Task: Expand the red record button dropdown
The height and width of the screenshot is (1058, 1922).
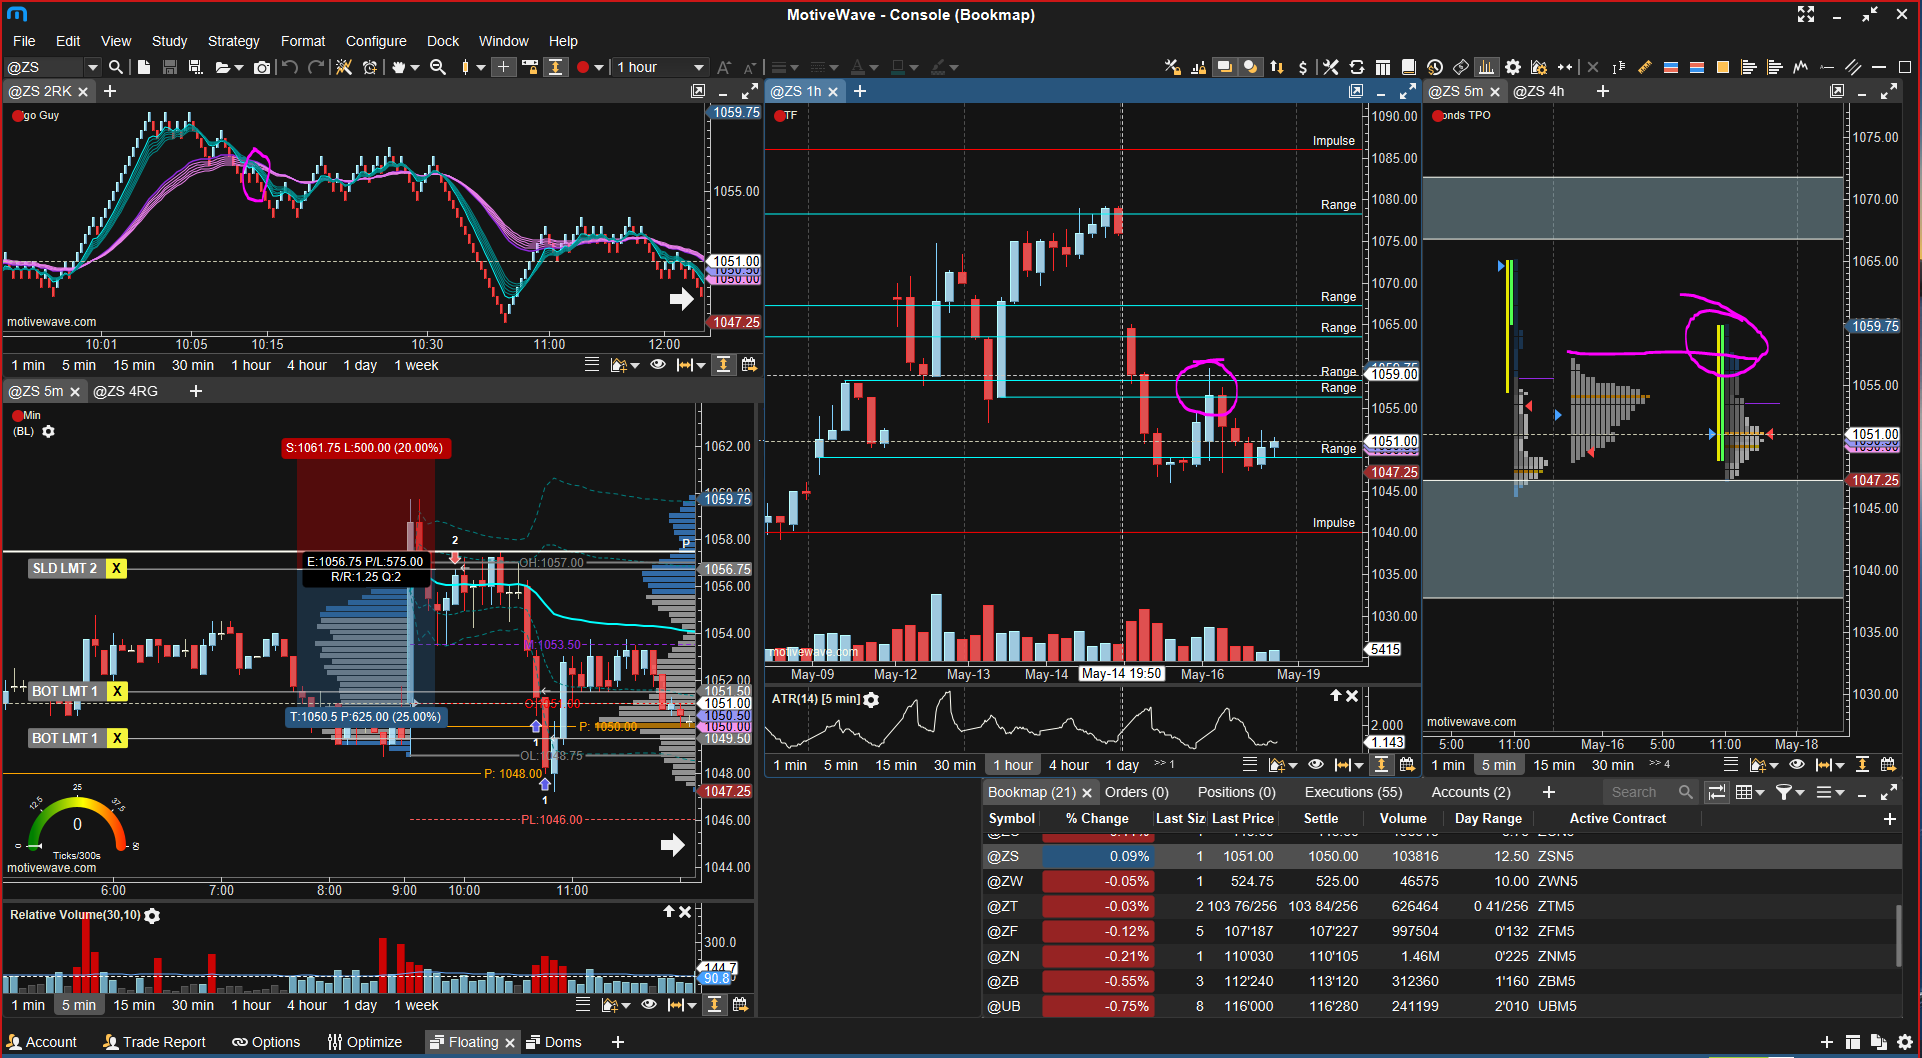Action: click(x=599, y=67)
